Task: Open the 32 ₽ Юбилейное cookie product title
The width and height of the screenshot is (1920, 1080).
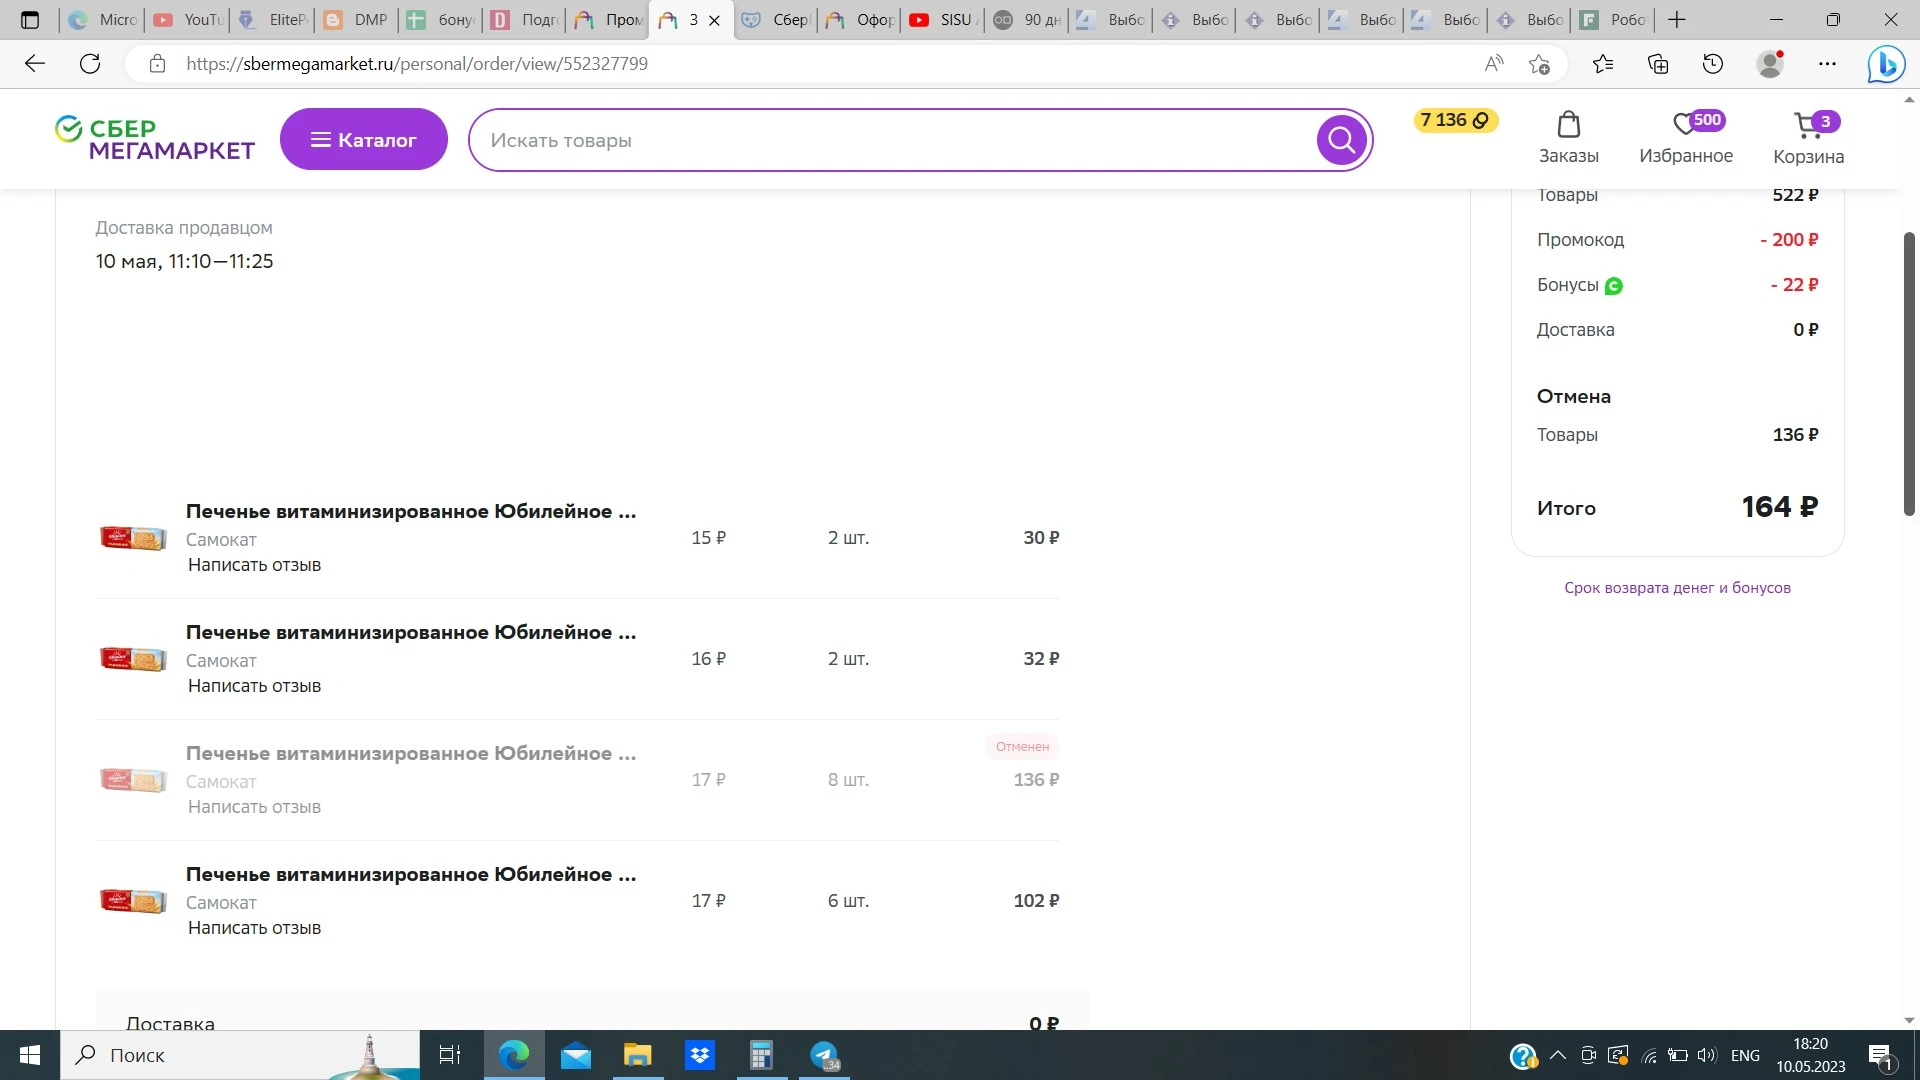Action: click(x=411, y=632)
